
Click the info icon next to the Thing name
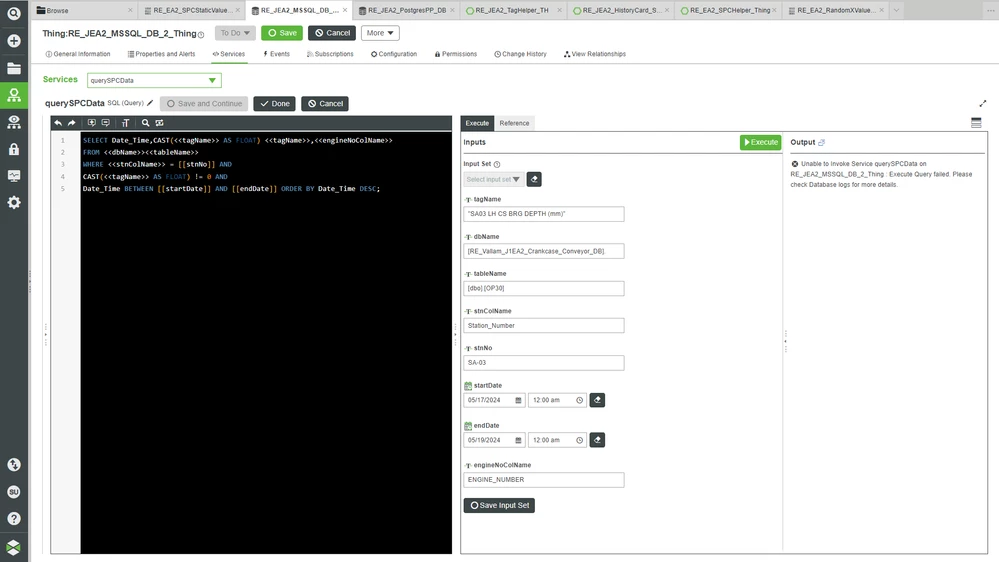201,34
